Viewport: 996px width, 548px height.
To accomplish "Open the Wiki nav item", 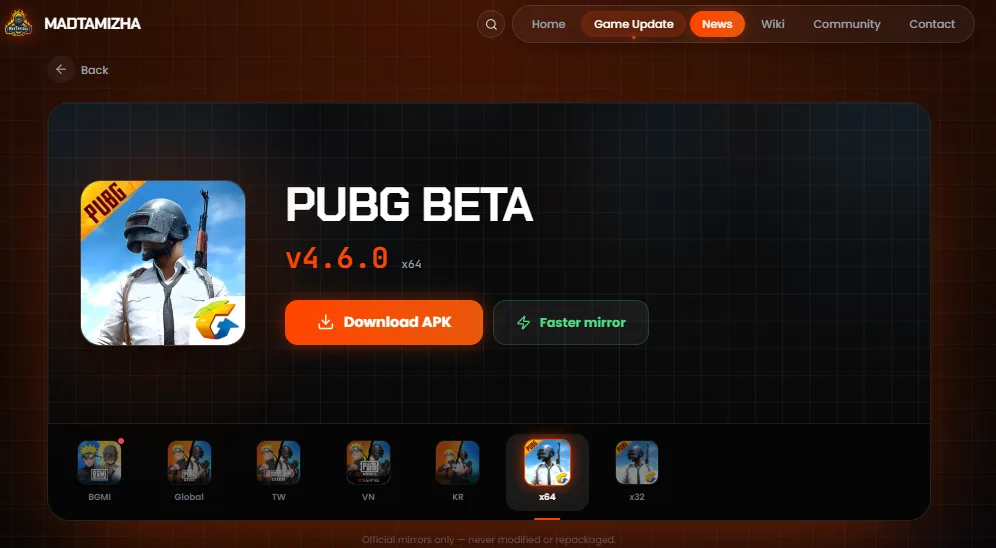I will click(x=772, y=24).
